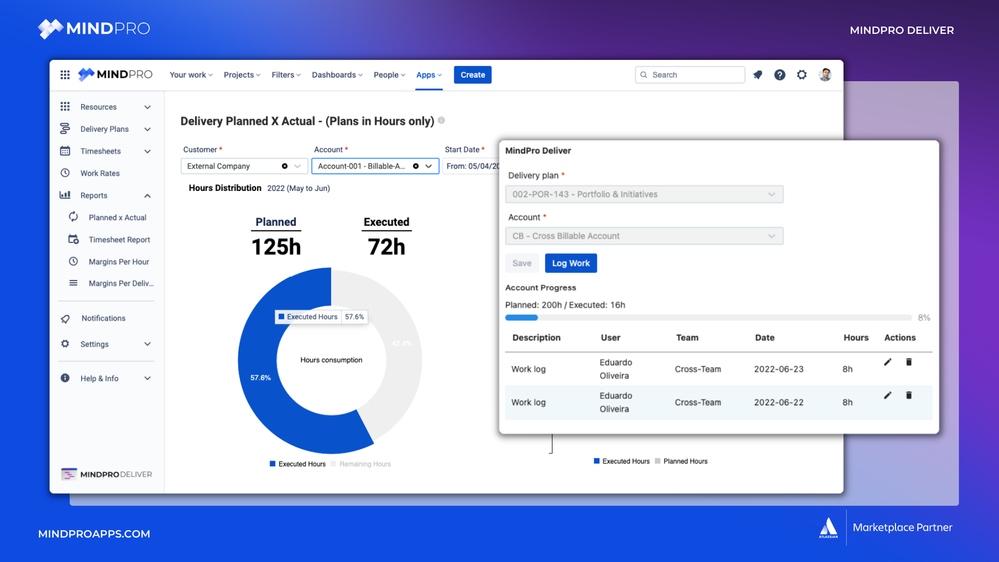Open the settings gear in the top bar
999x562 pixels.
tap(801, 75)
